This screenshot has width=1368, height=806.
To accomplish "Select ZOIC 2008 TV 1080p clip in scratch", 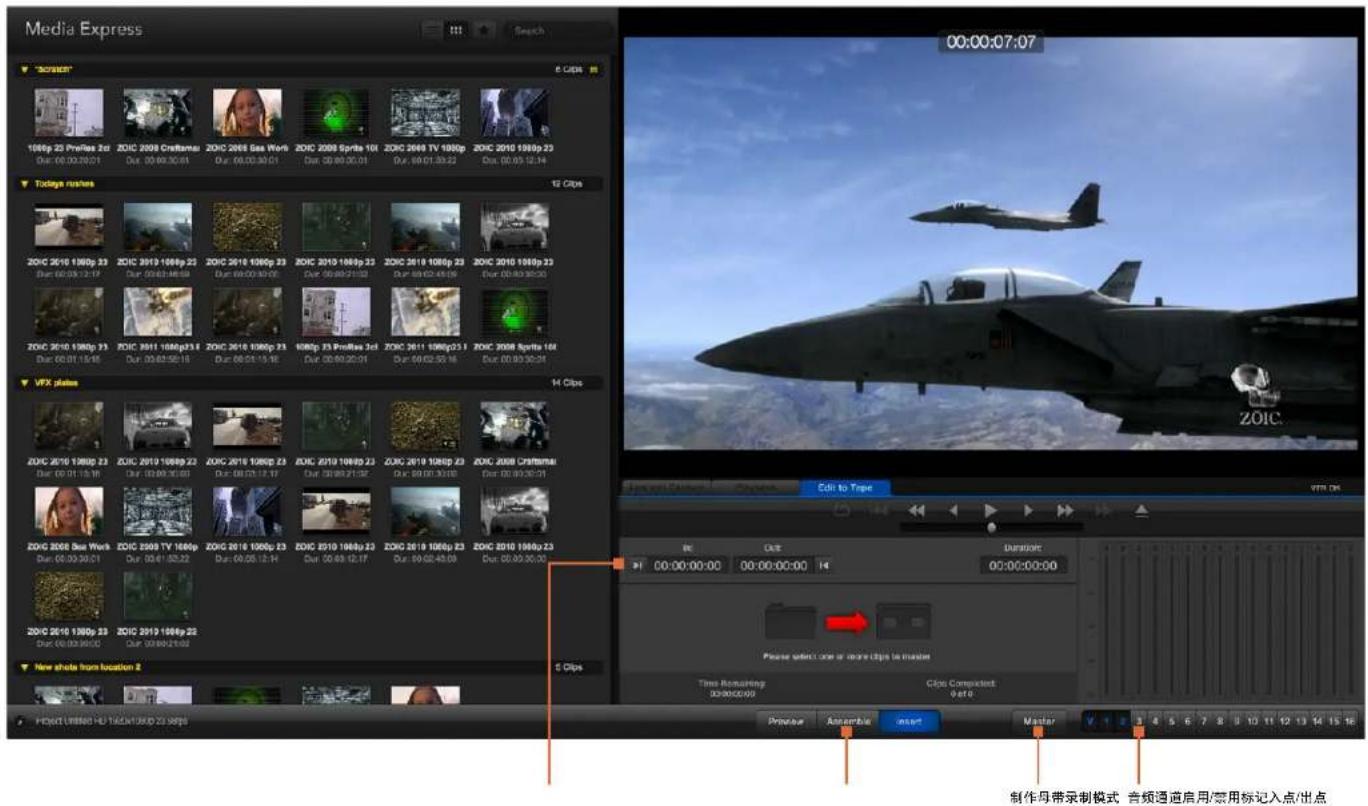I will (x=425, y=113).
